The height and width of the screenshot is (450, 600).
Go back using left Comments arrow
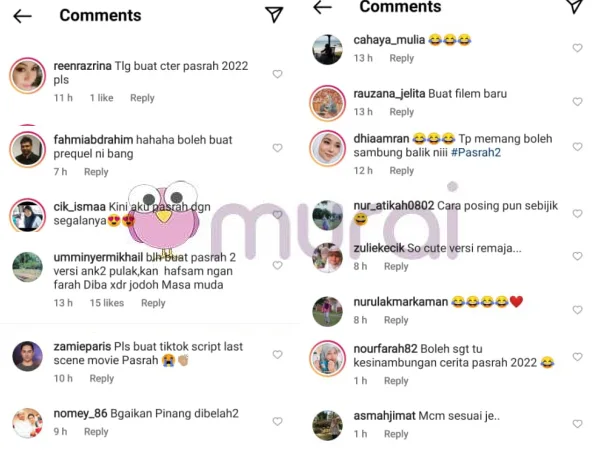[22, 16]
